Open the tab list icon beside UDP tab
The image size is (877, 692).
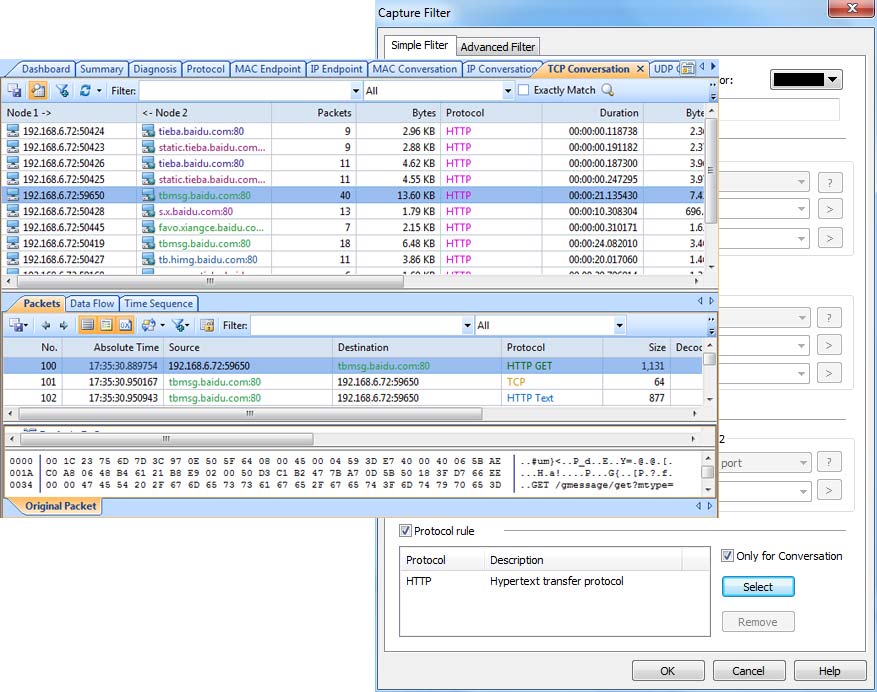[x=688, y=68]
